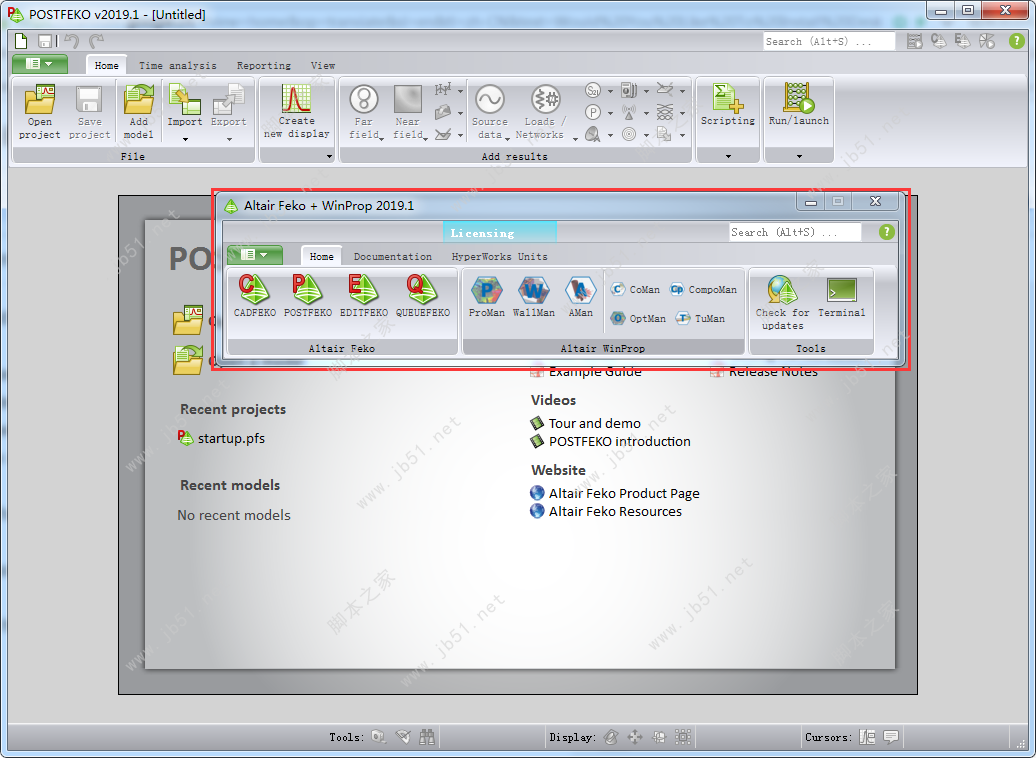Expand the S-parameter (S21) dropdown arrow
Viewport: 1036px width, 758px height.
click(x=610, y=91)
